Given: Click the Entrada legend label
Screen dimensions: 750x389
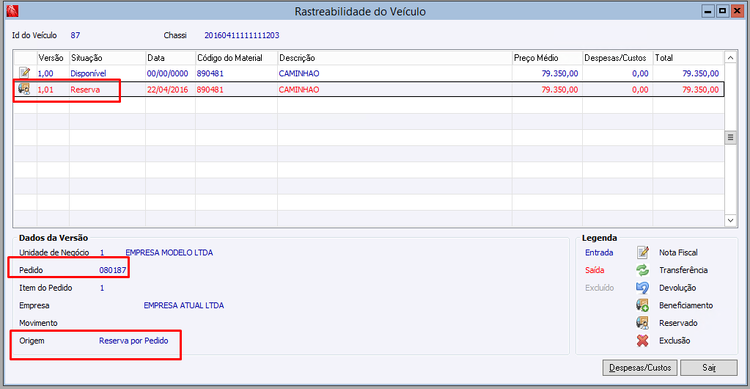Looking at the screenshot, I should pos(599,252).
